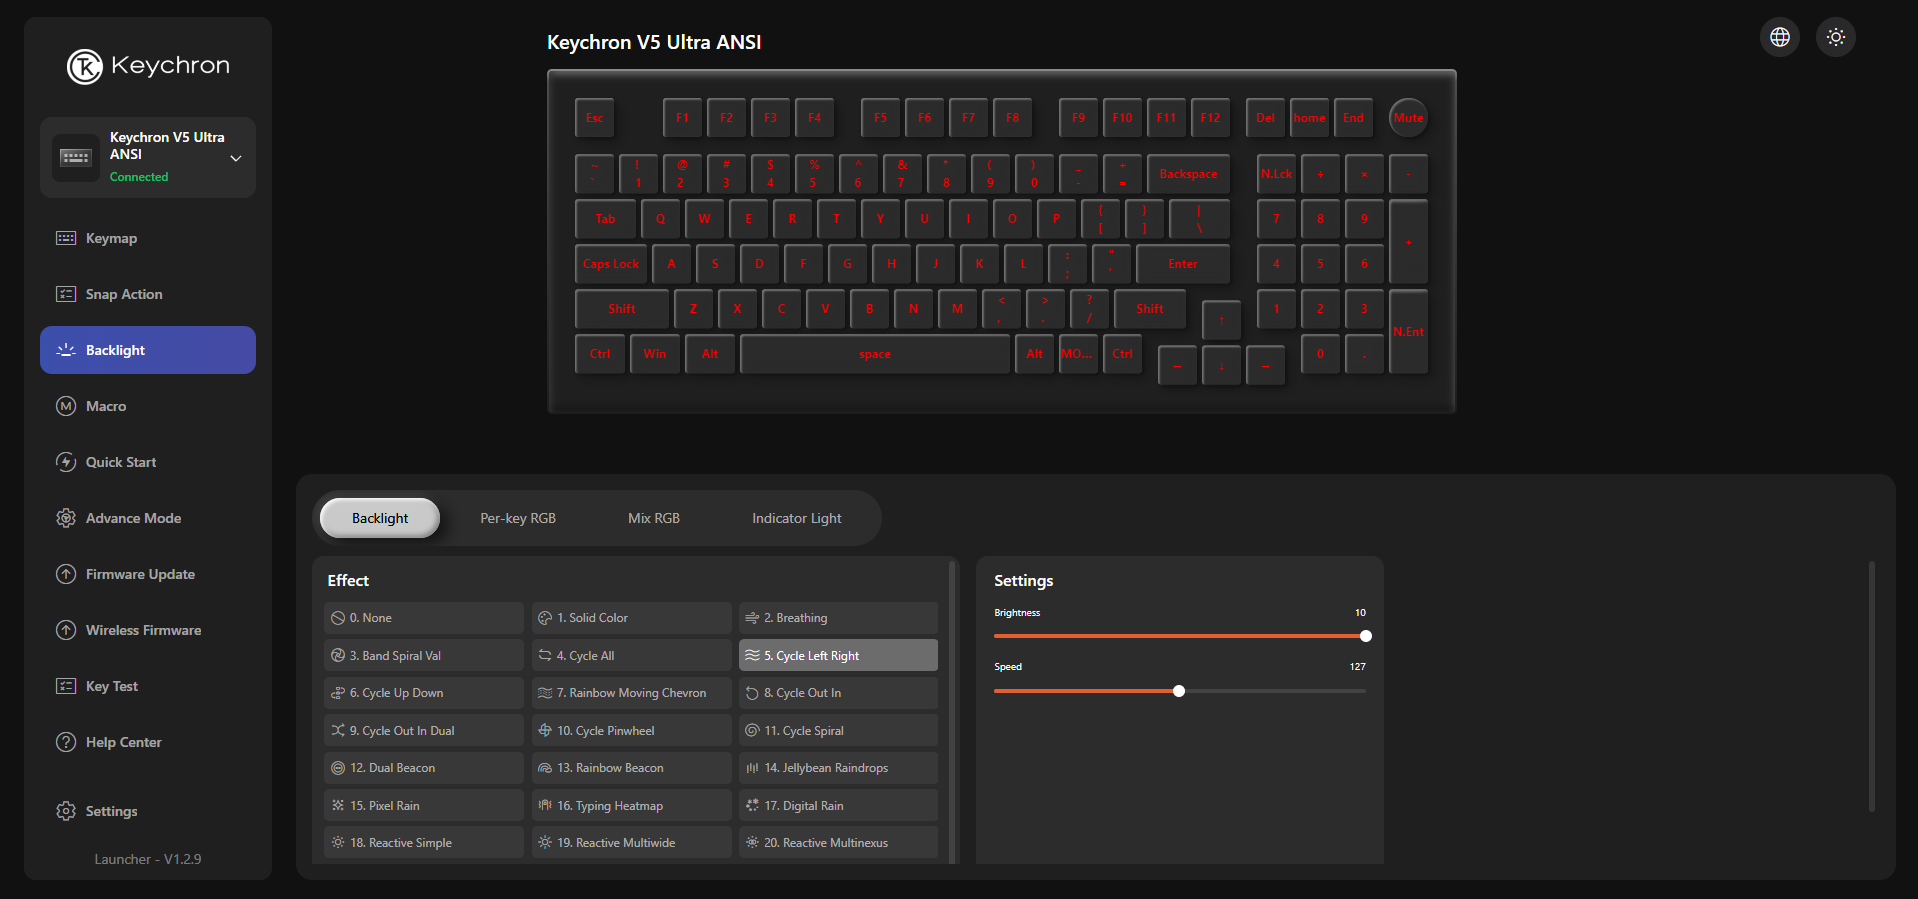Image resolution: width=1918 pixels, height=899 pixels.
Task: Toggle light theme with sun icon
Action: click(x=1836, y=37)
